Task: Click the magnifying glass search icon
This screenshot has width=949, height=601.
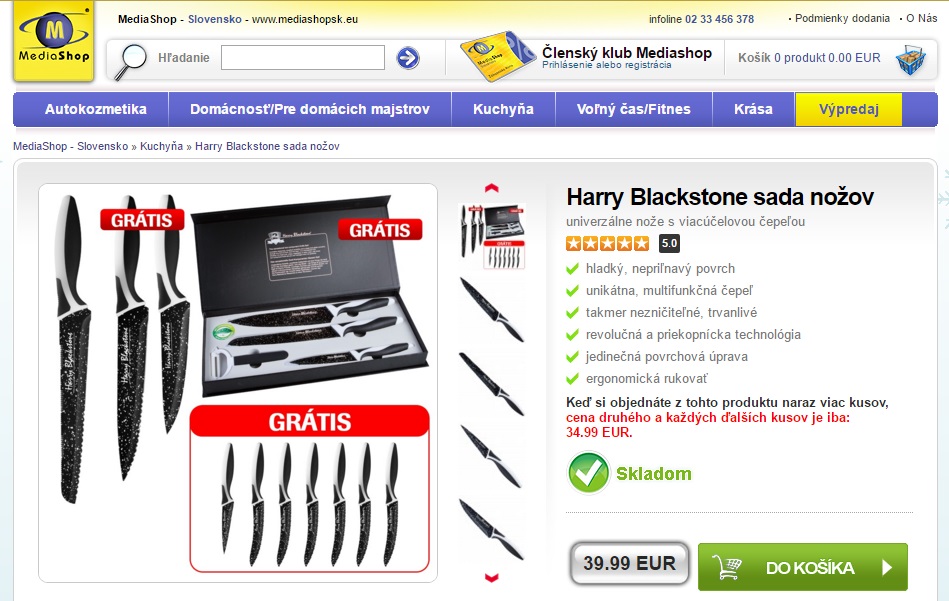Action: coord(131,61)
